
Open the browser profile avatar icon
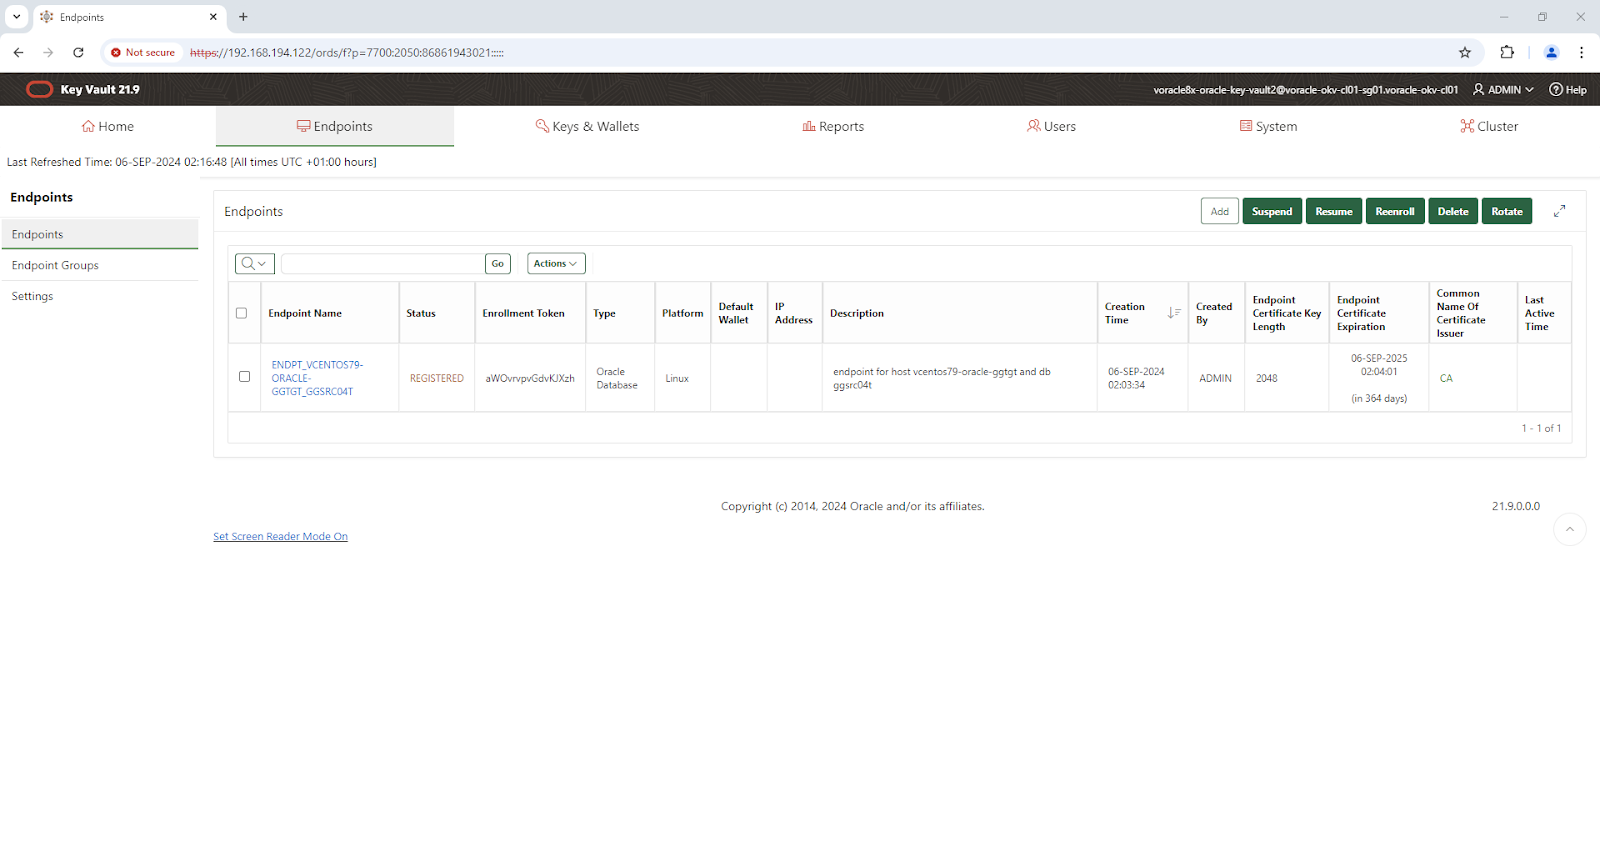point(1551,52)
